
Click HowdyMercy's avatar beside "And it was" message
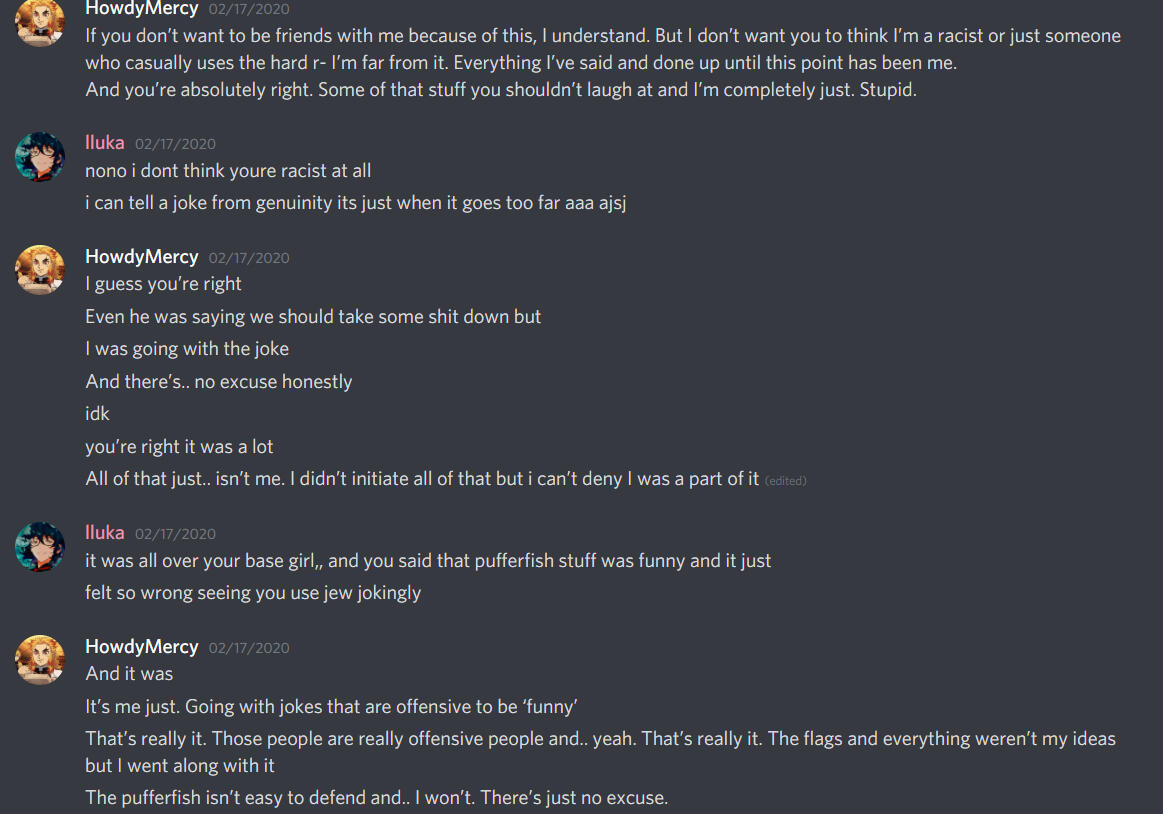coord(40,660)
